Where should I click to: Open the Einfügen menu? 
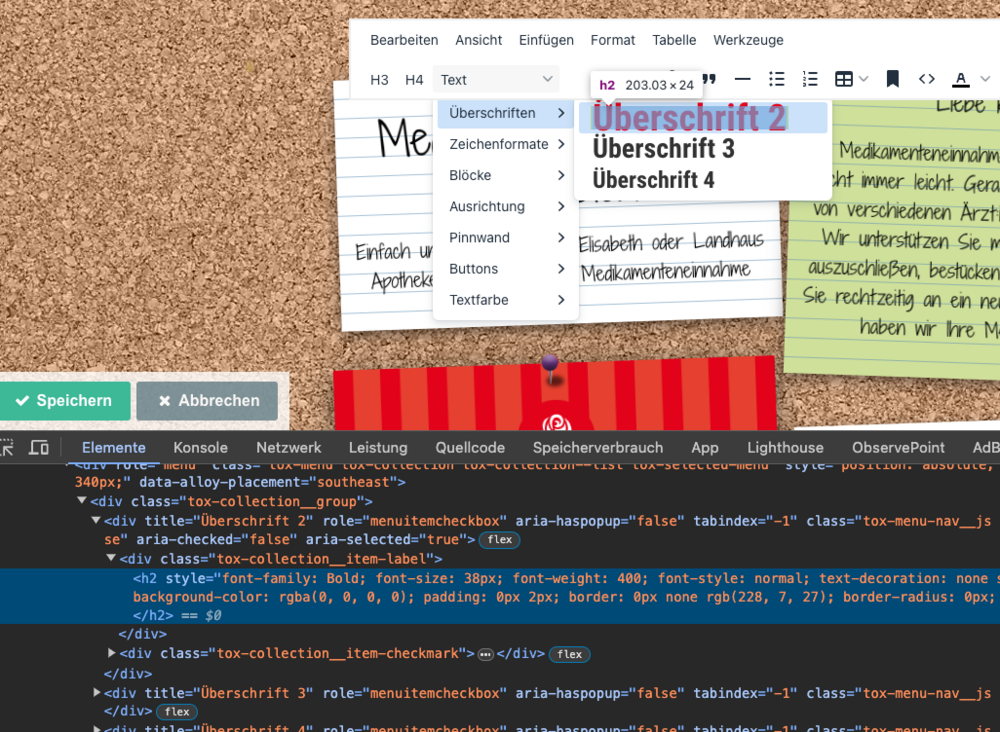coord(546,40)
